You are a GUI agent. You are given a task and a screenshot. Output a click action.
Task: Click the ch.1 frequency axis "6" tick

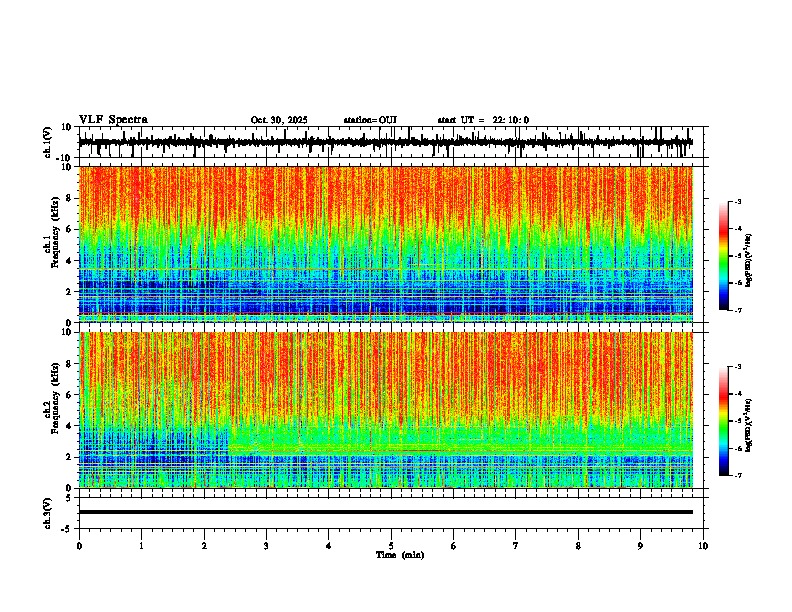point(70,229)
